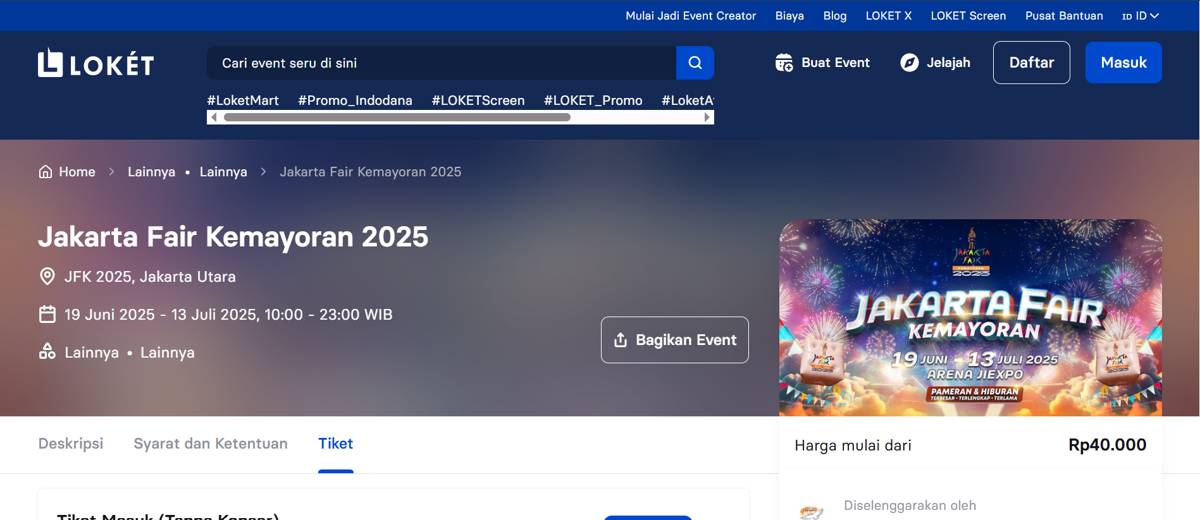1200x520 pixels.
Task: Click the #LoketMart hashtag
Action: tap(243, 100)
